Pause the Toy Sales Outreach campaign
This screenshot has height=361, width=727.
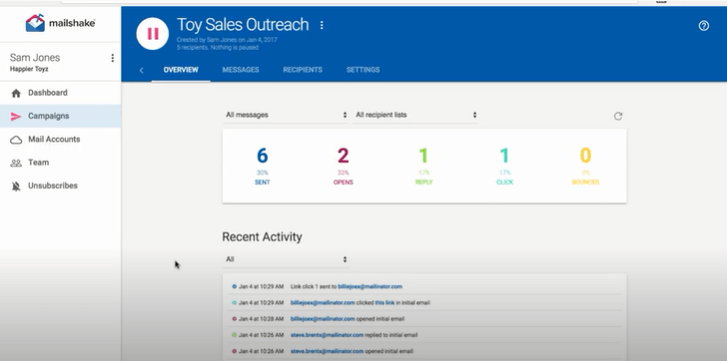point(153,34)
